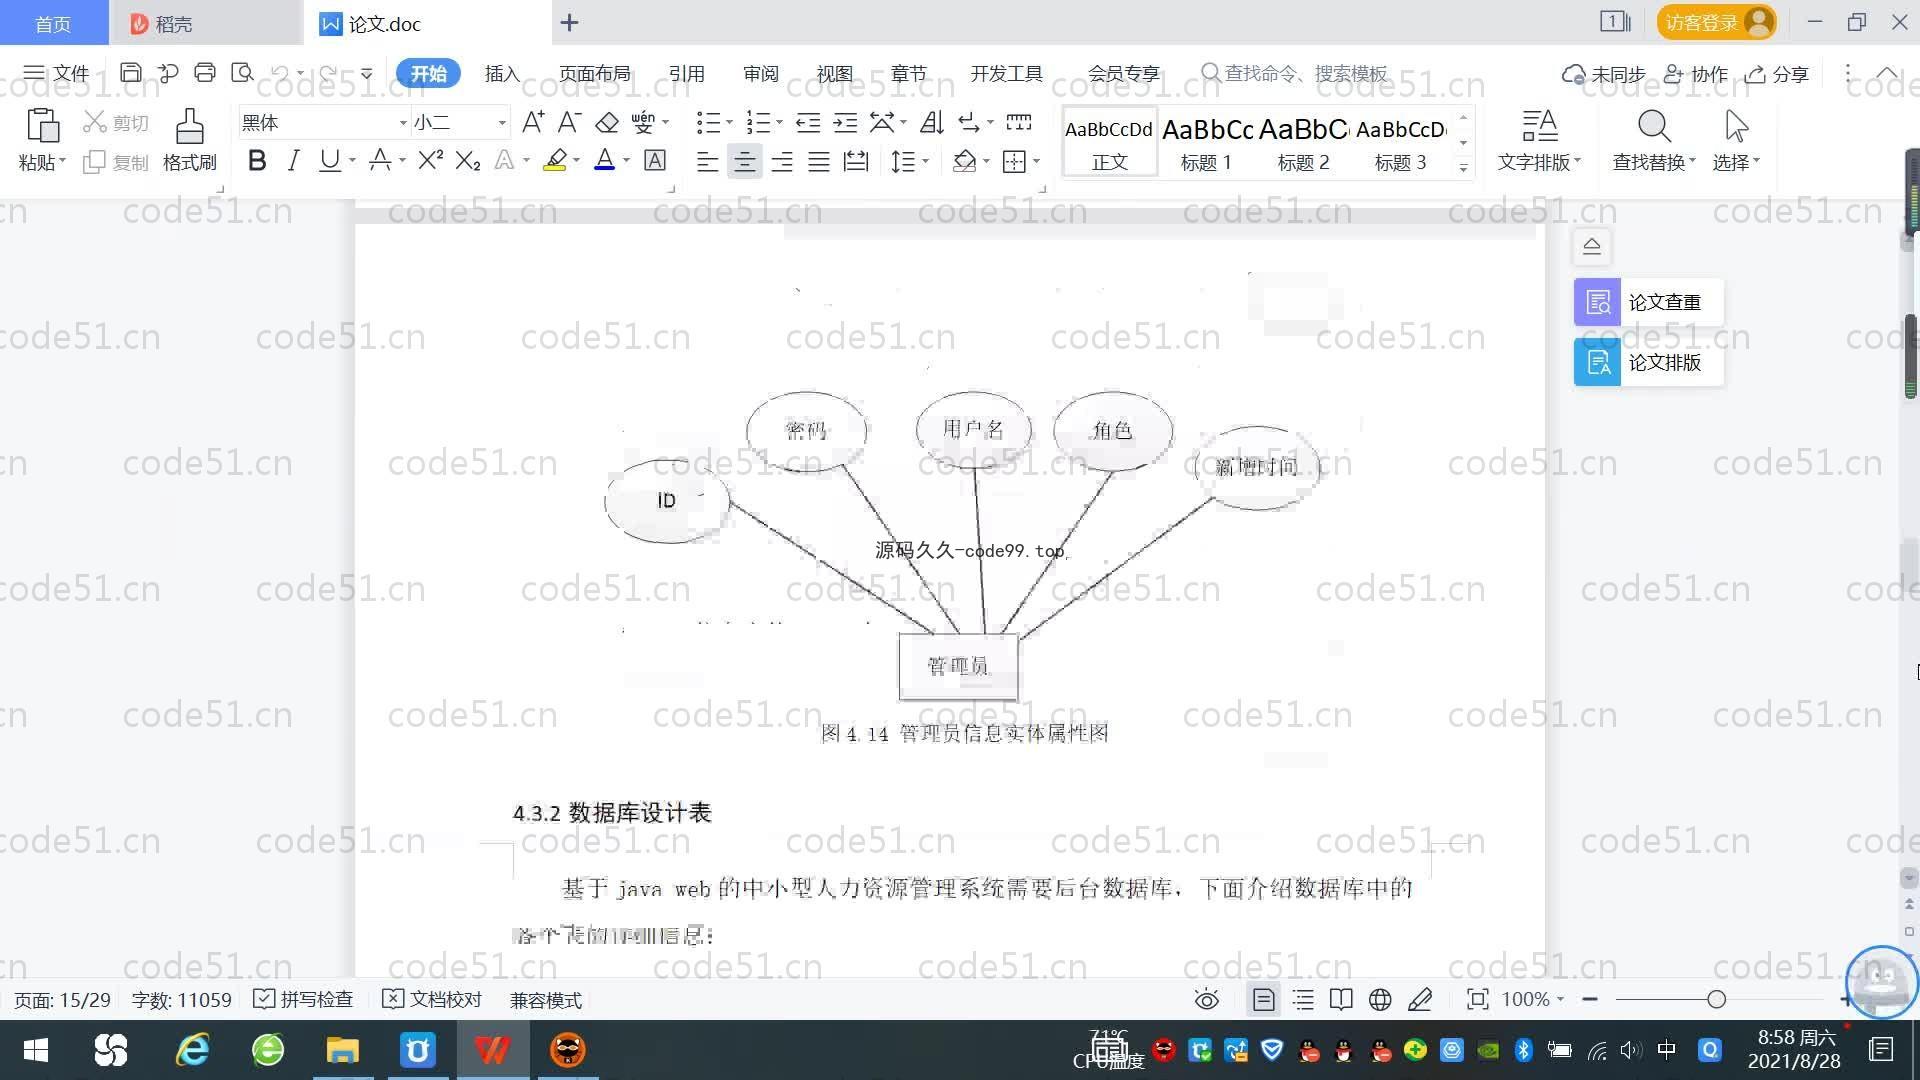Click the print icon in quick toolbar
The width and height of the screenshot is (1920, 1080).
[205, 72]
